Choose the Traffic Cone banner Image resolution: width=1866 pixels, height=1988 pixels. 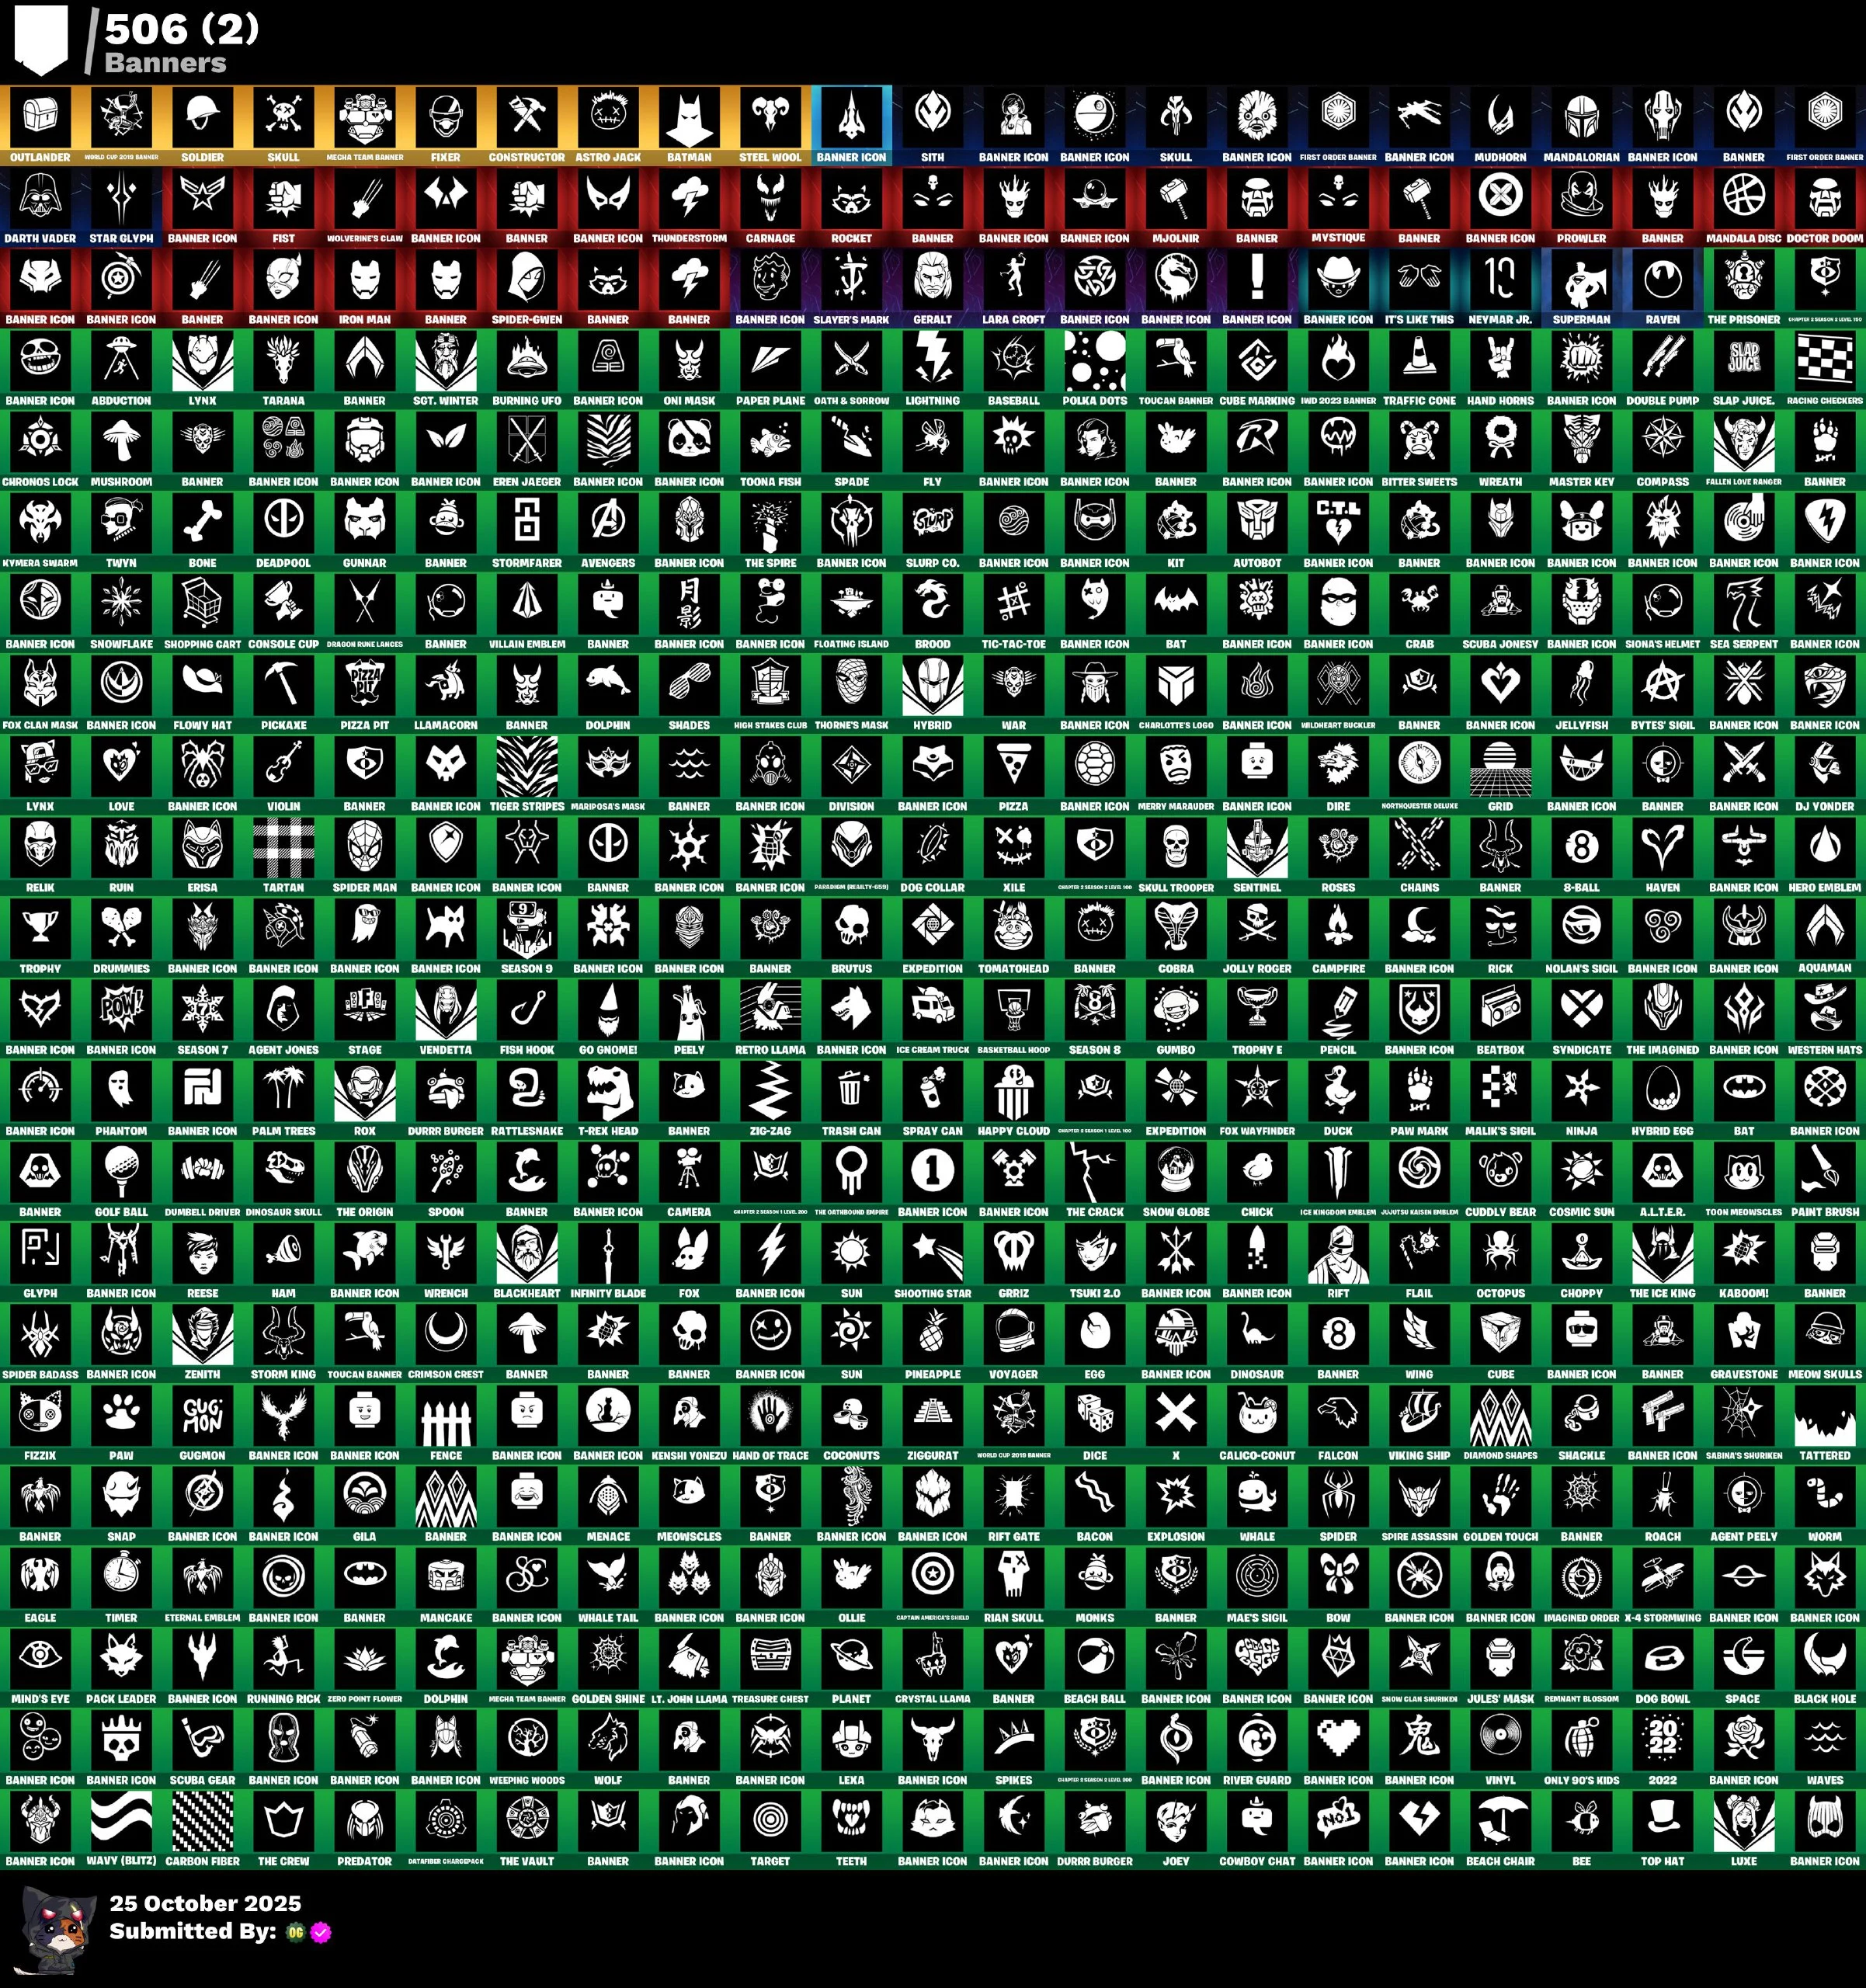(x=1419, y=360)
